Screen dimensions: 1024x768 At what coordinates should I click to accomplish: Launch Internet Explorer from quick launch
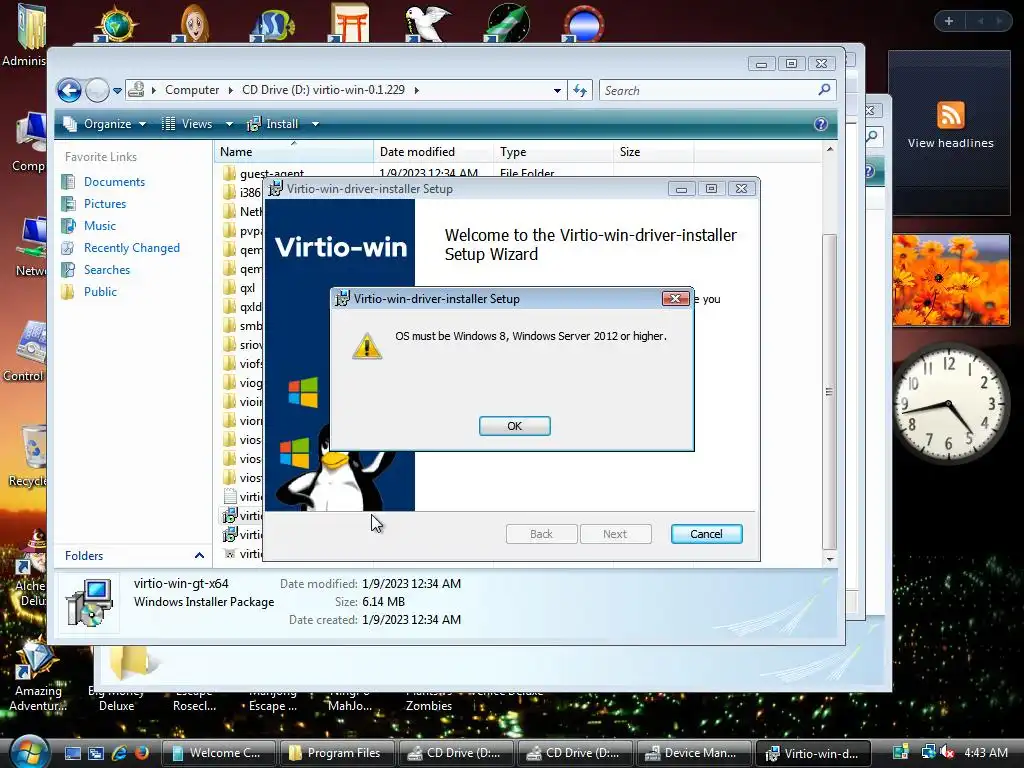(x=119, y=753)
